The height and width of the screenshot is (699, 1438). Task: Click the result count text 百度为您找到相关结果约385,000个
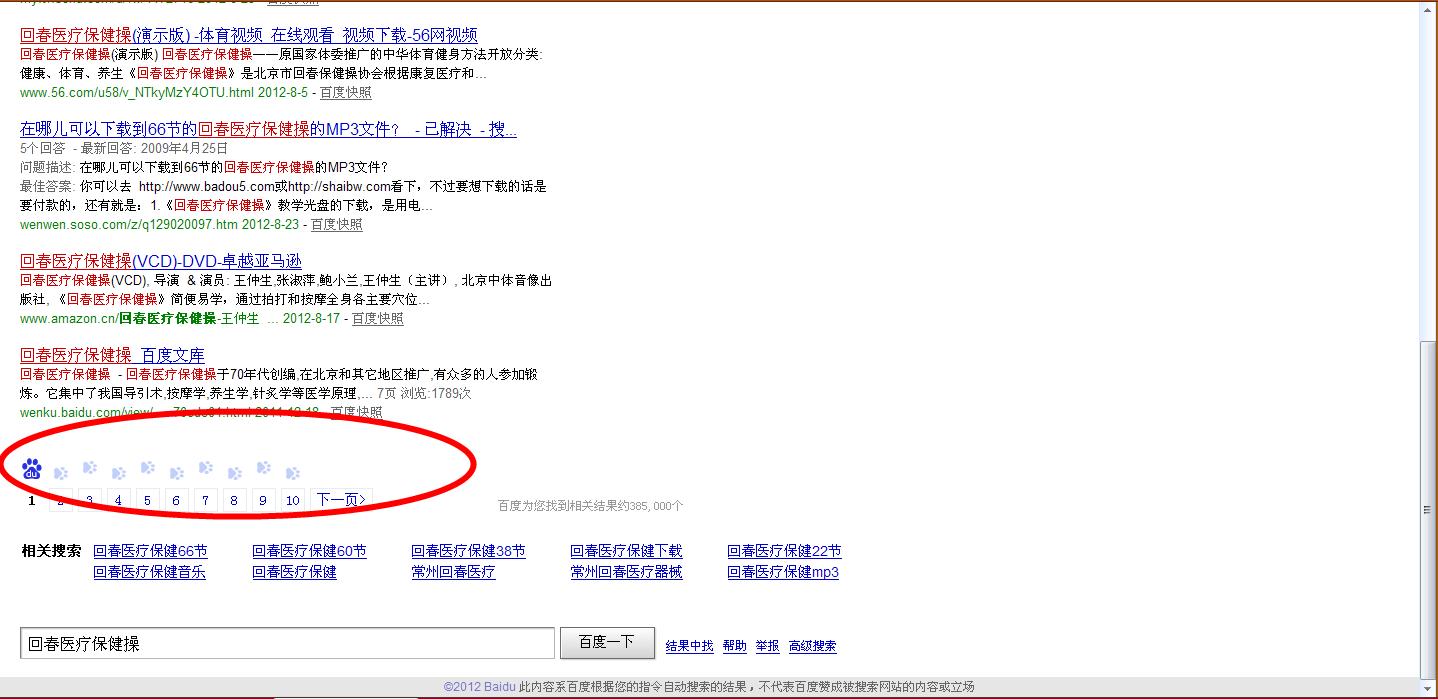pyautogui.click(x=591, y=506)
